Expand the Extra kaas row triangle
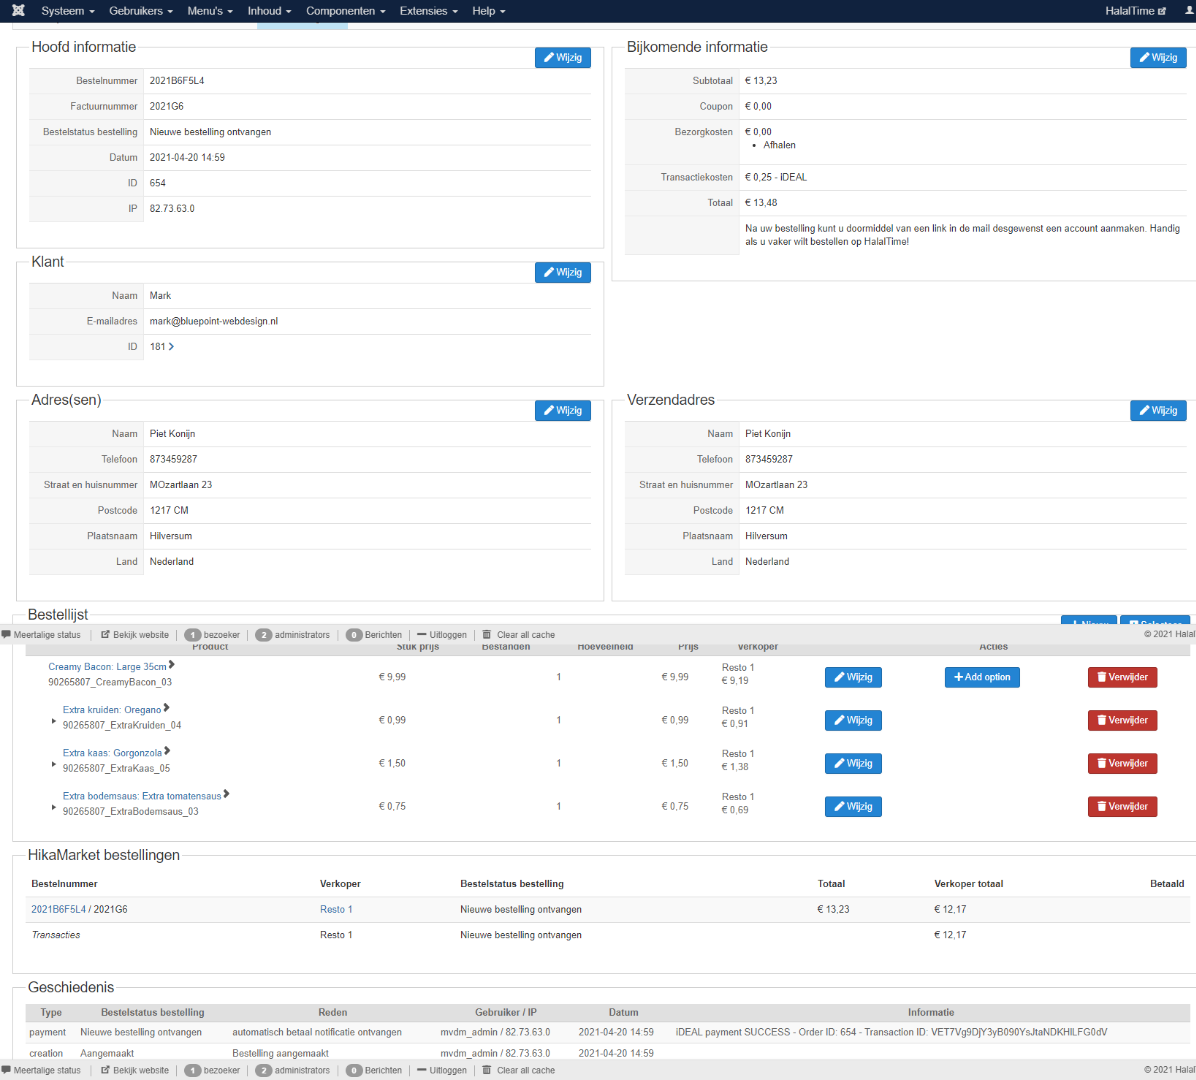1196x1080 pixels. click(x=54, y=764)
